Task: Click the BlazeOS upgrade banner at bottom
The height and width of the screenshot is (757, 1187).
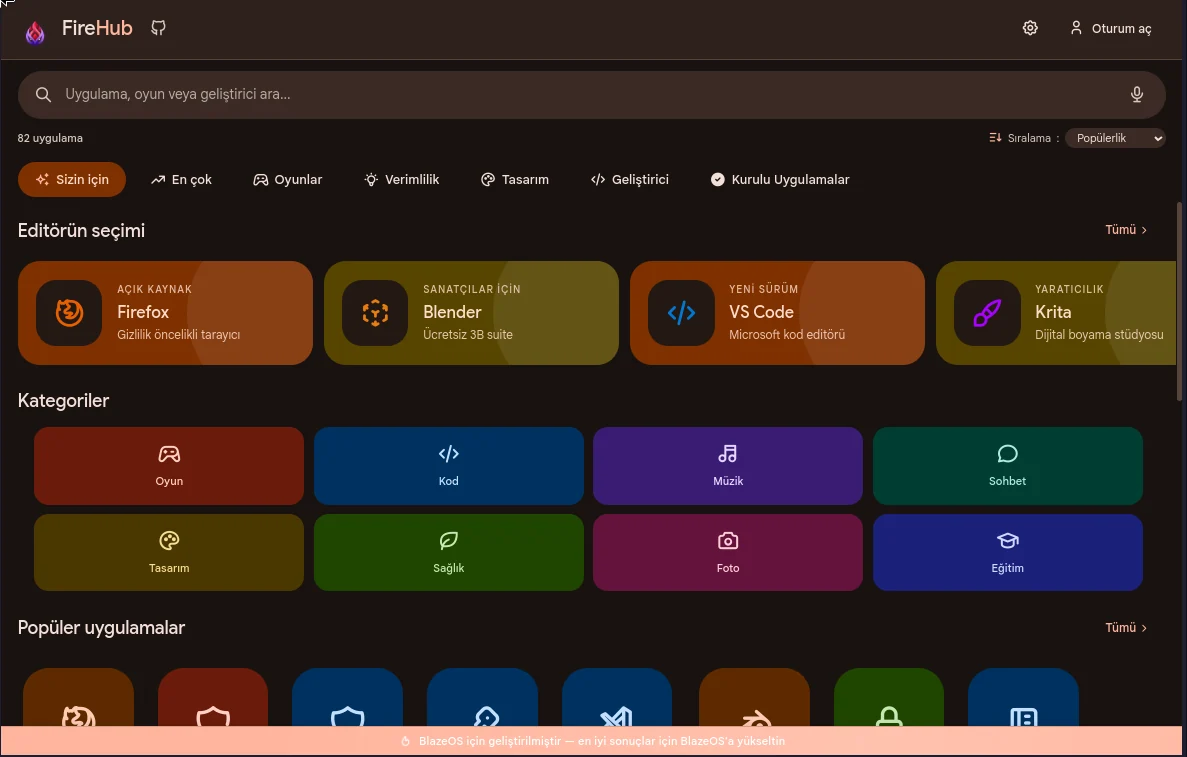Action: pos(594,741)
